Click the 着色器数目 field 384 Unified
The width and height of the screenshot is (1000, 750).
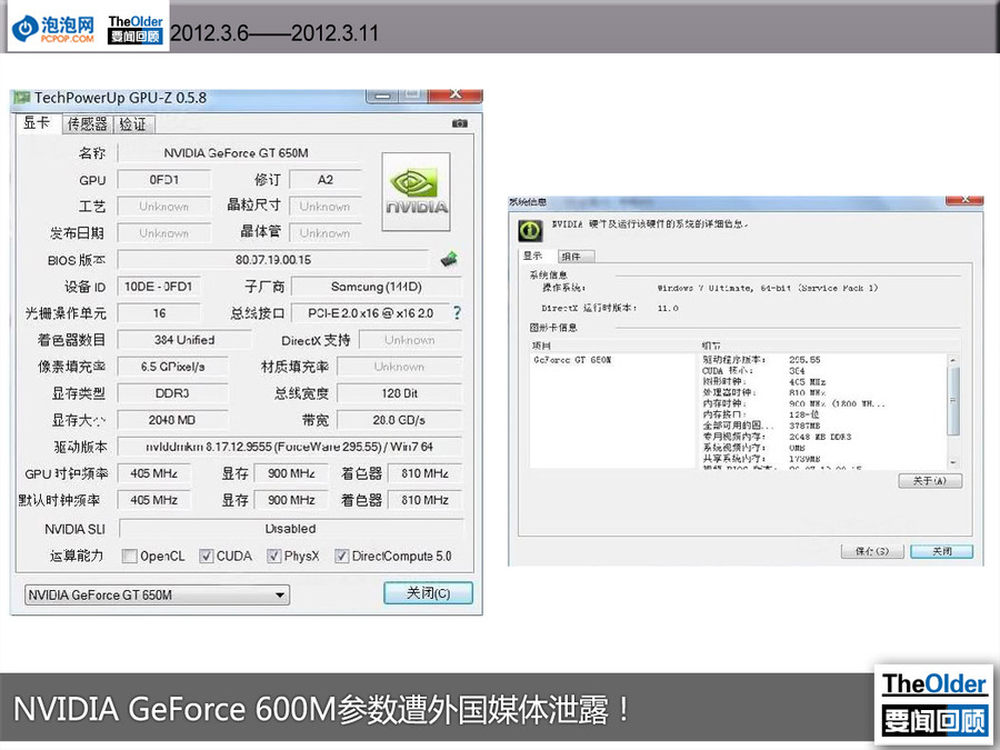pos(184,340)
